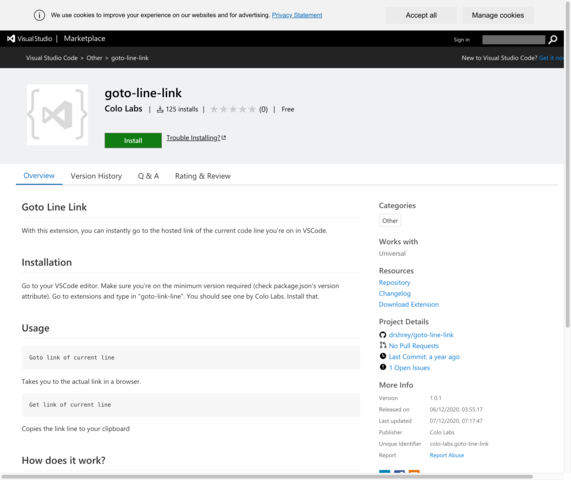The height and width of the screenshot is (480, 571).
Task: Focus the marketplace search field
Action: [x=514, y=39]
